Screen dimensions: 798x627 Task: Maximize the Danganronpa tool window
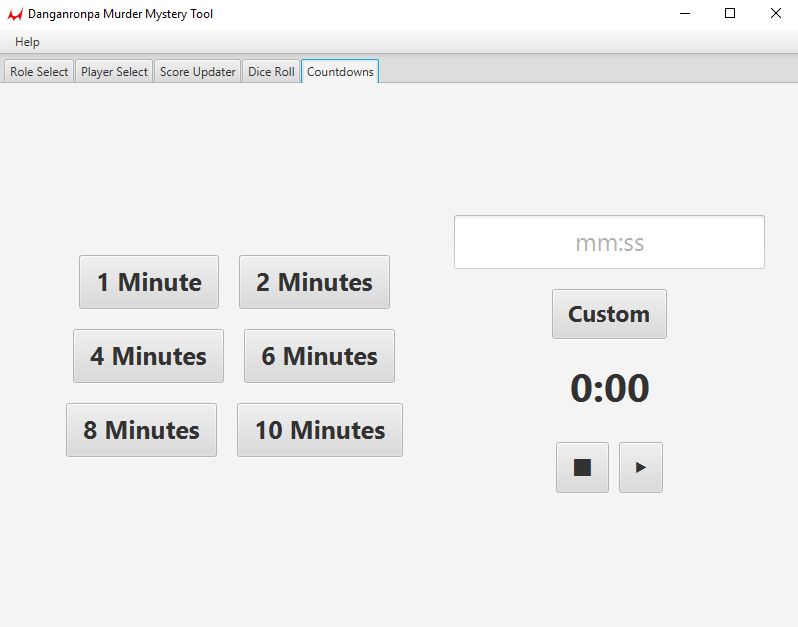730,14
